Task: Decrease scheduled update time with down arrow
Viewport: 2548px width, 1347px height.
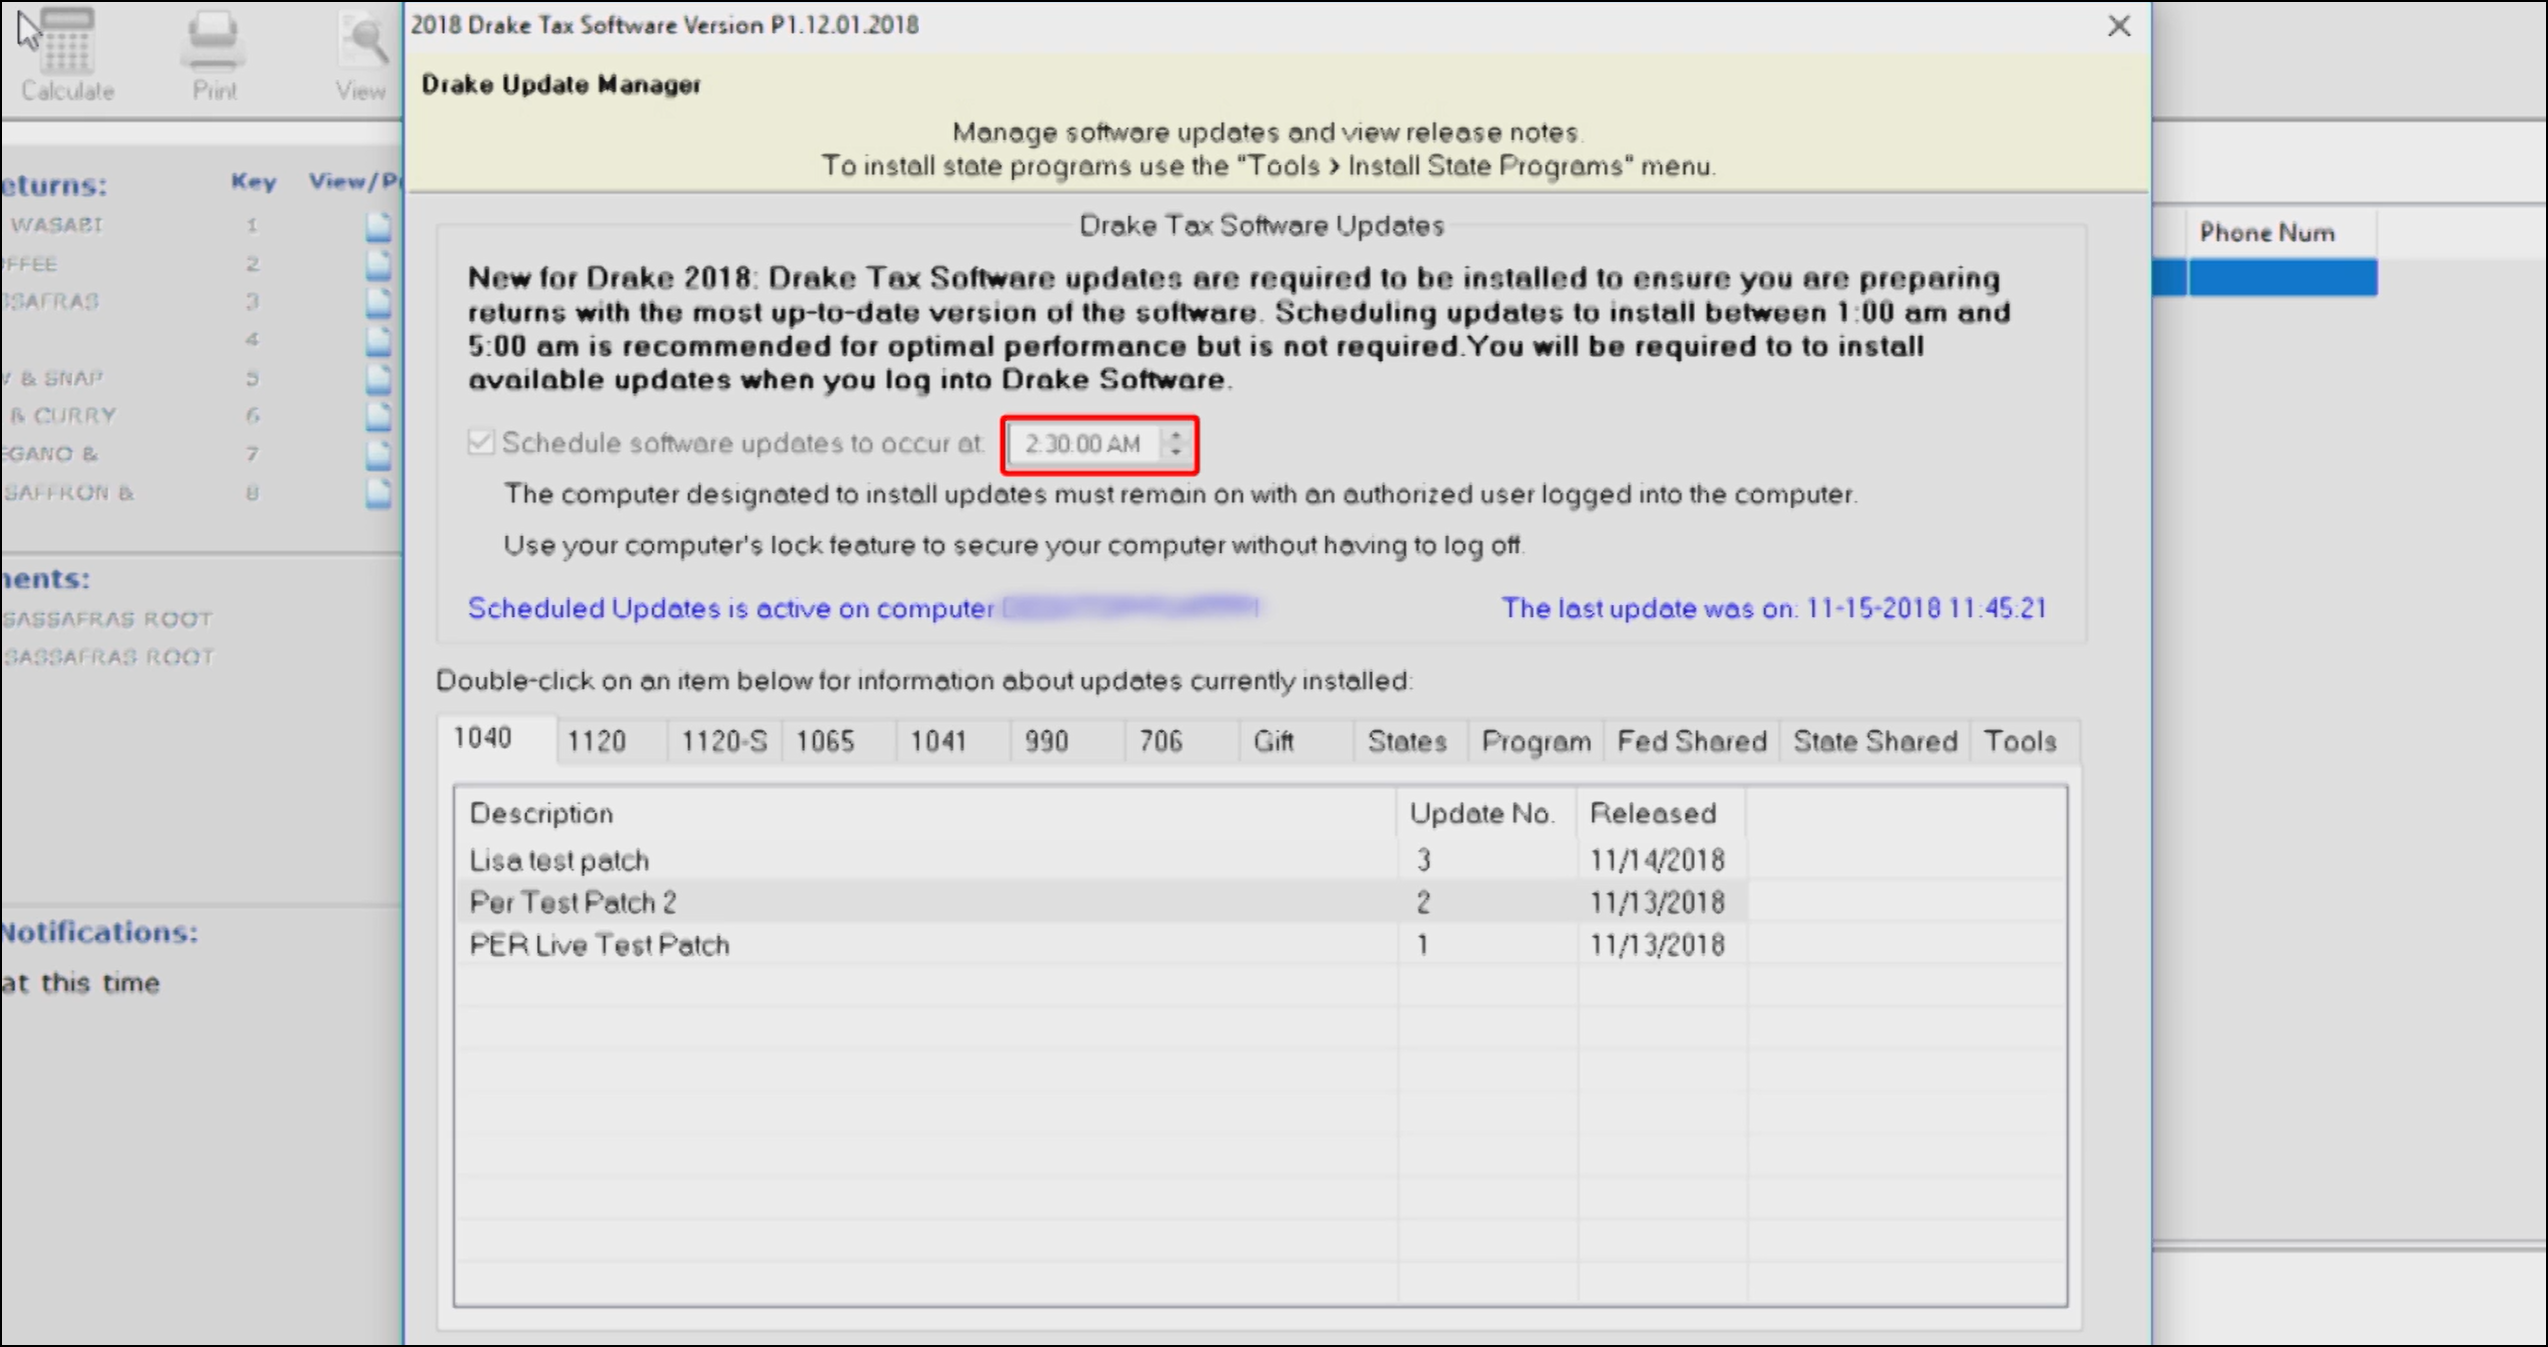Action: (1176, 452)
